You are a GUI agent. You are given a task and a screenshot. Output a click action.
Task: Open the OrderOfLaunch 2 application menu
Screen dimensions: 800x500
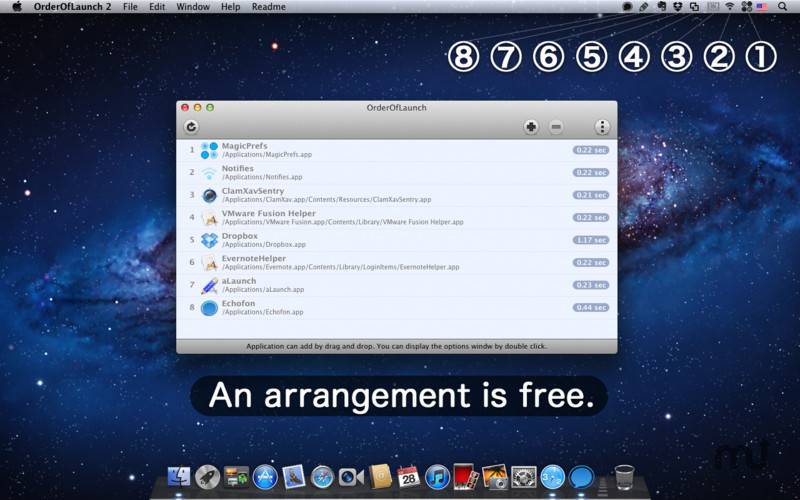pos(72,7)
